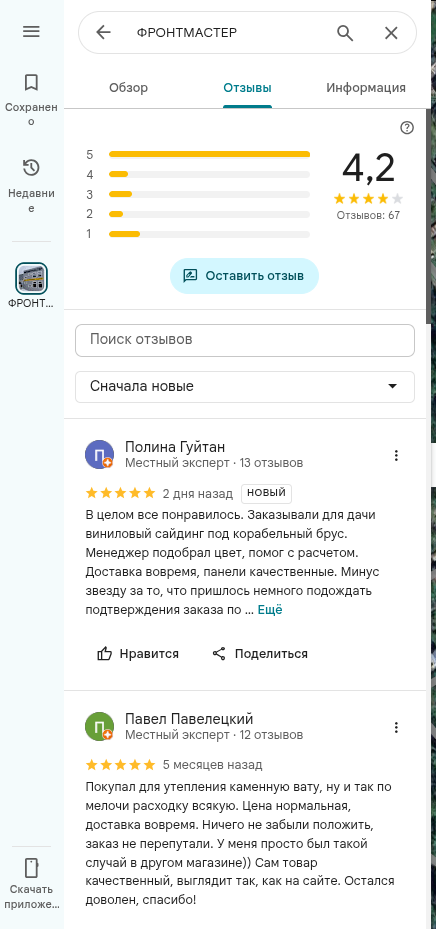Click the НОВЫЙ badge on the review

[267, 493]
